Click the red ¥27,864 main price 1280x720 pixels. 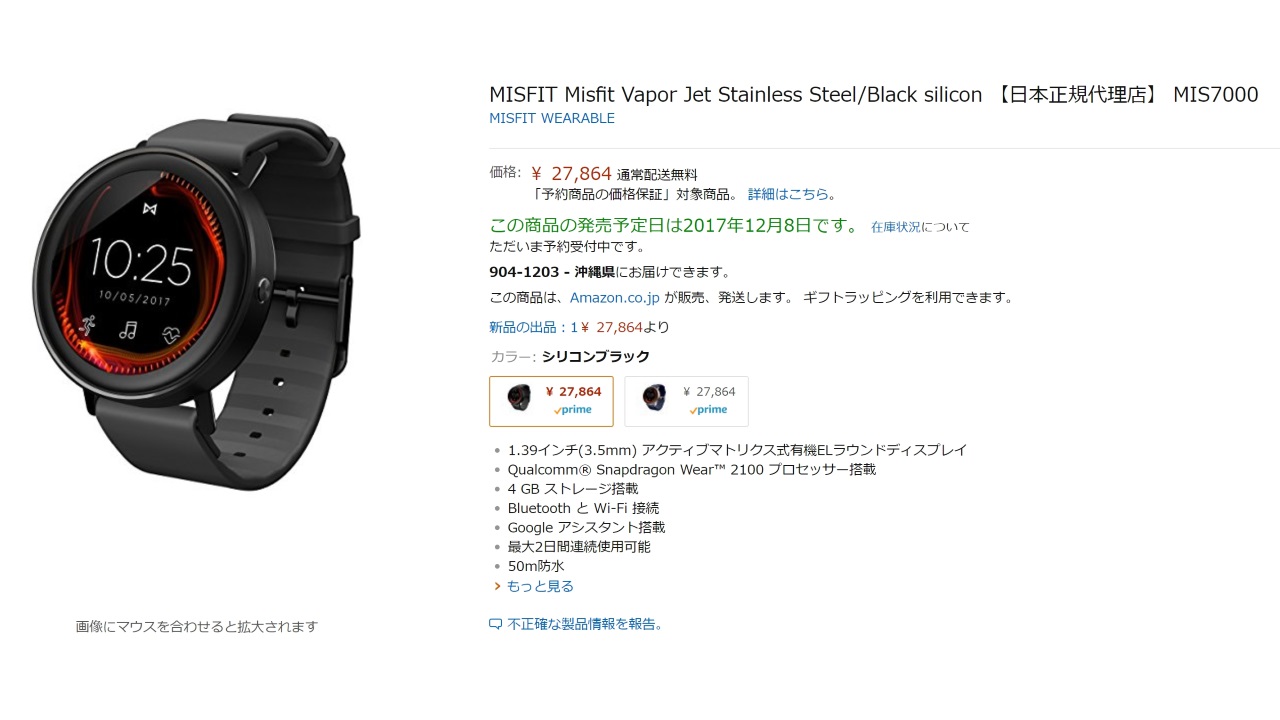click(571, 174)
